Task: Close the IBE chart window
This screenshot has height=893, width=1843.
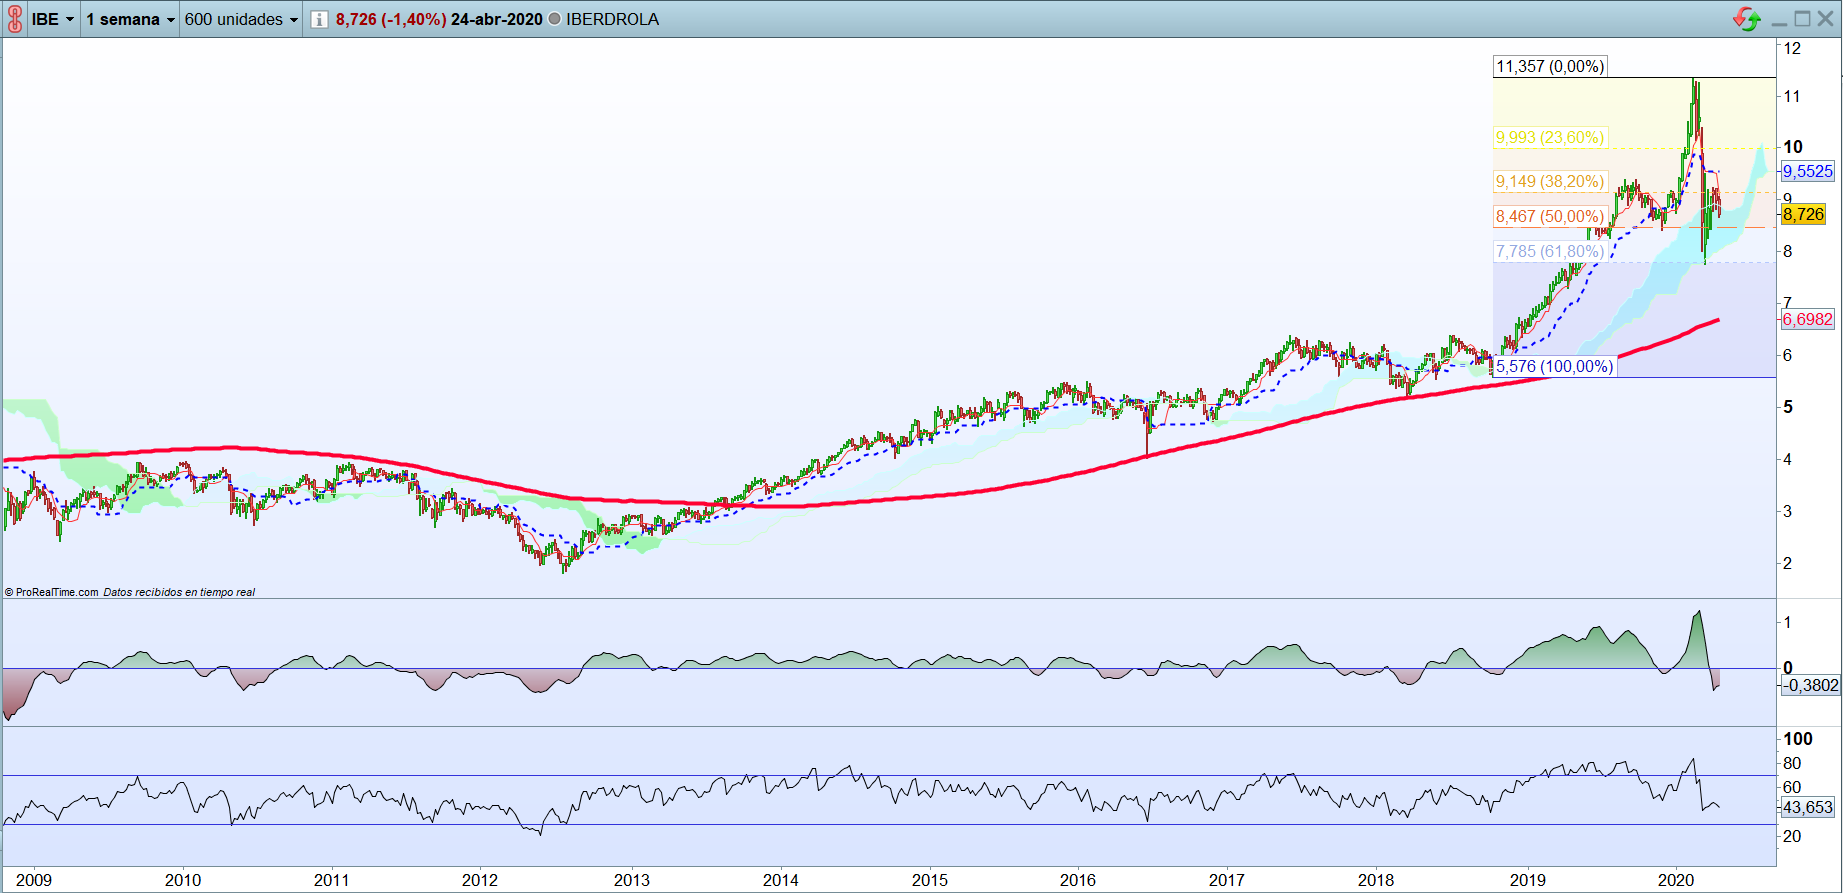Action: (x=1826, y=19)
